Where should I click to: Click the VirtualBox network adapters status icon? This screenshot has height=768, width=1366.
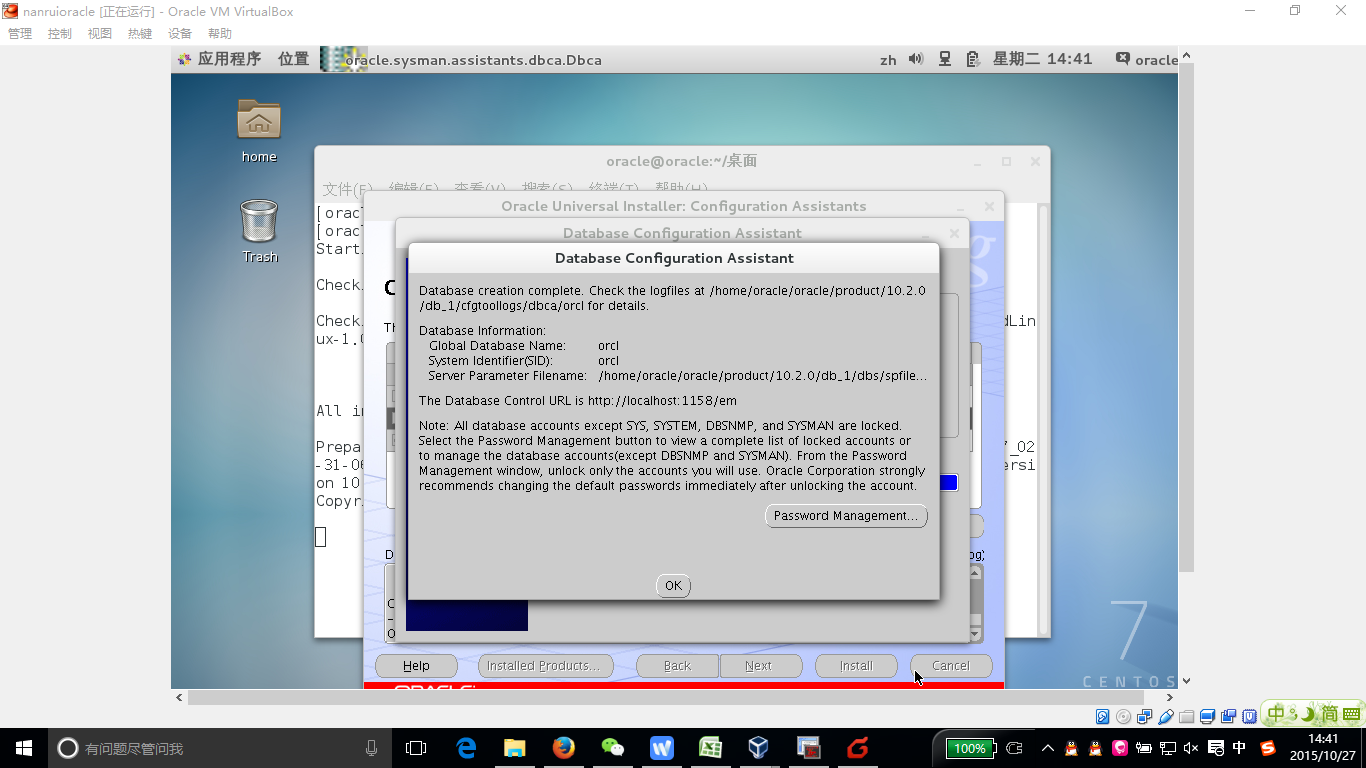click(x=1145, y=716)
